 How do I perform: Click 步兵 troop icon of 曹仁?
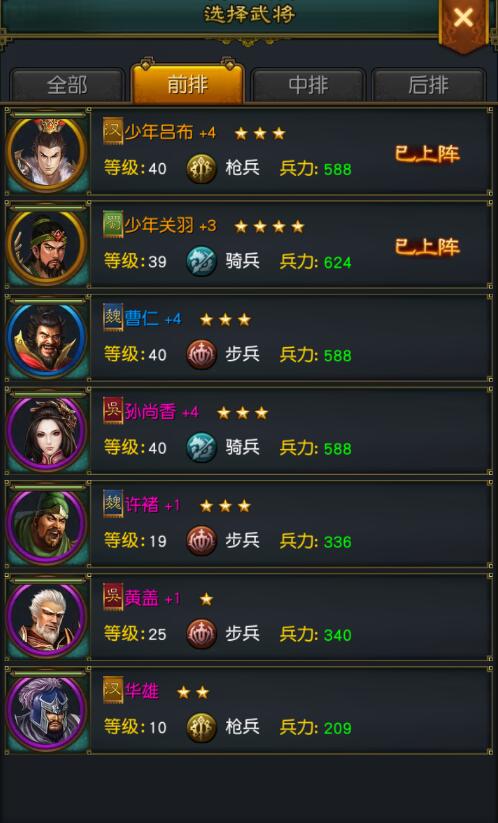tap(202, 355)
